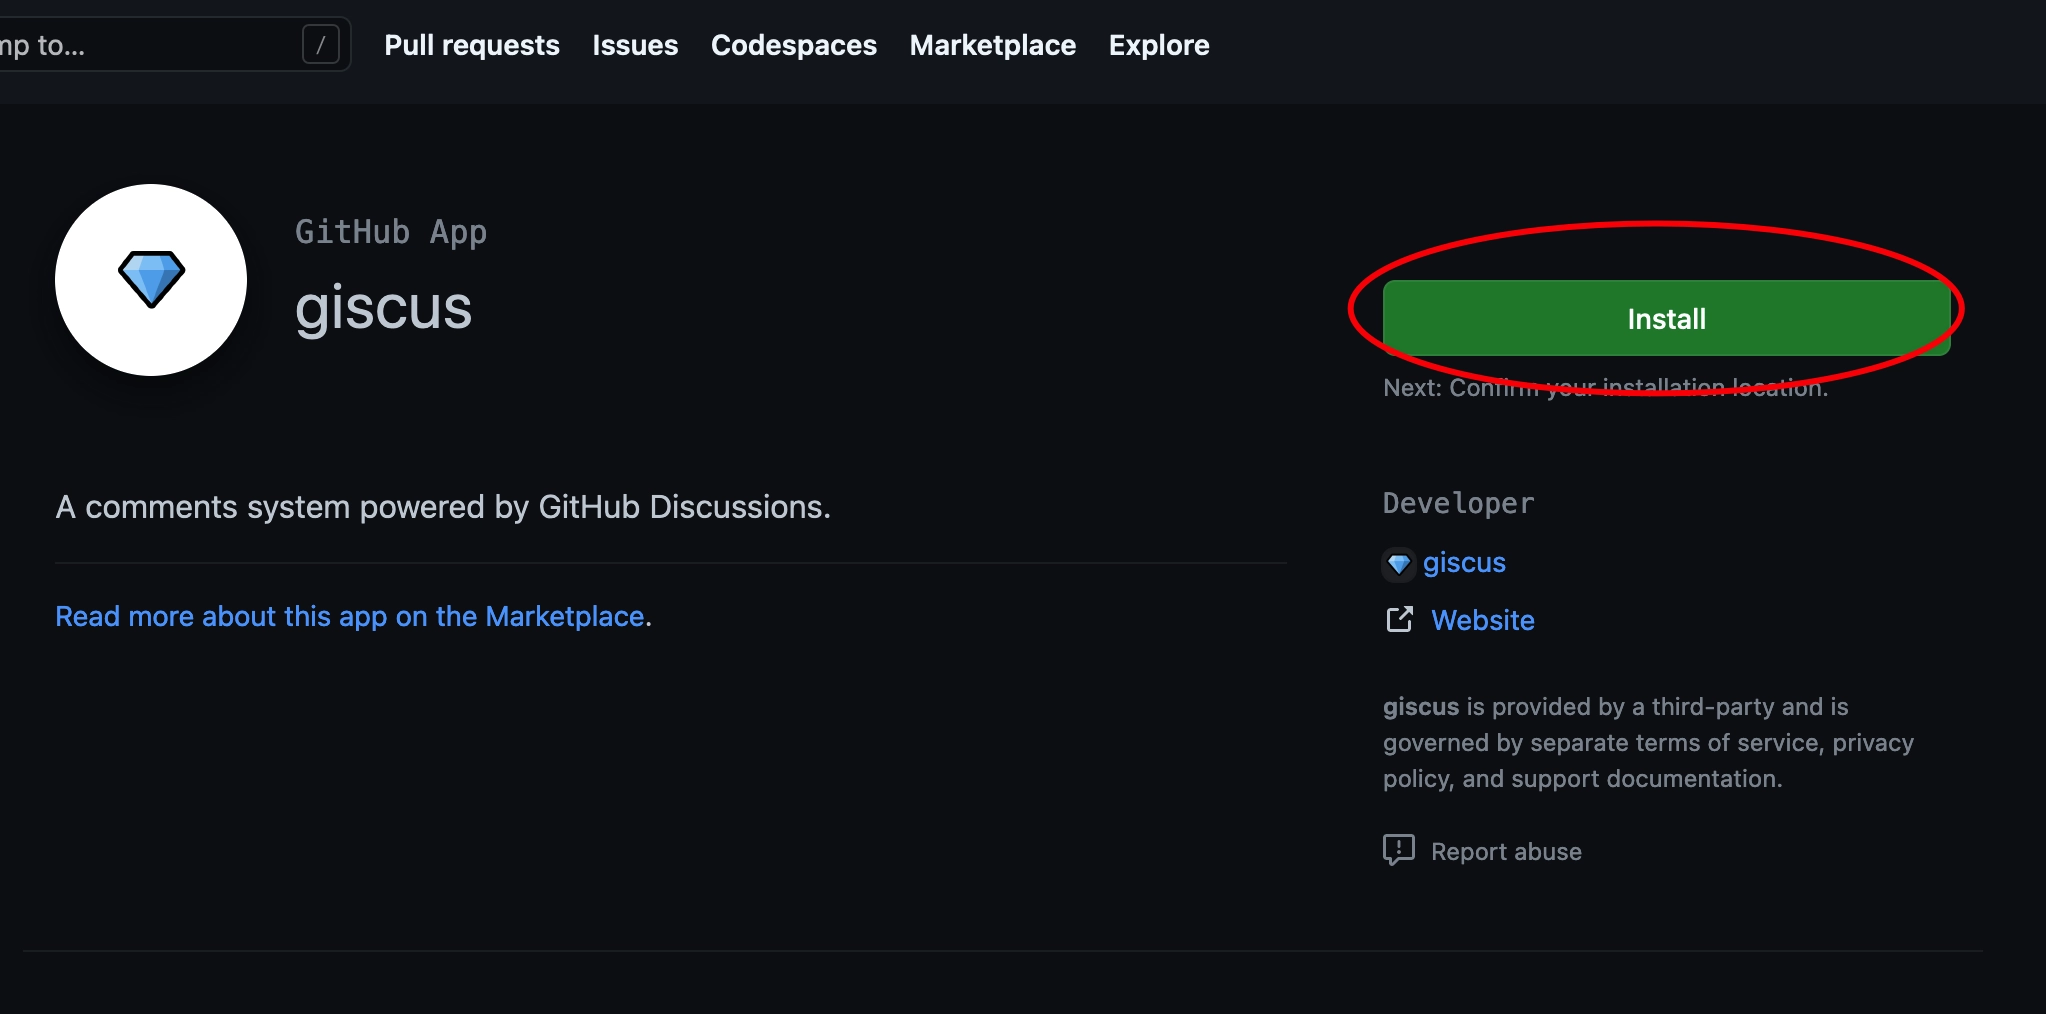The width and height of the screenshot is (2046, 1014).
Task: Click the large giscus app title heading
Action: (x=383, y=307)
